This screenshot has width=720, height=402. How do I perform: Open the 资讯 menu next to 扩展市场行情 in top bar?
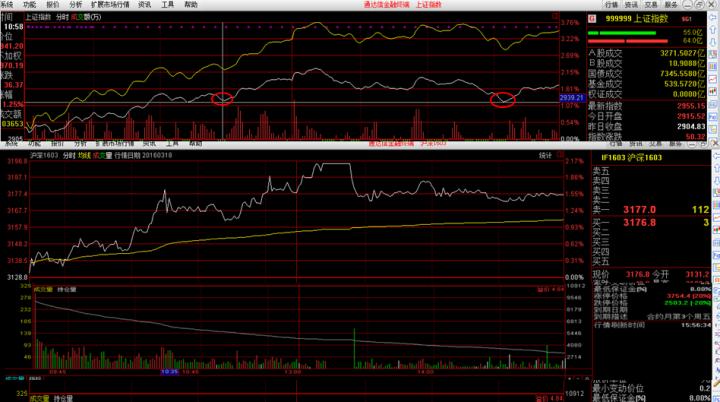point(145,5)
